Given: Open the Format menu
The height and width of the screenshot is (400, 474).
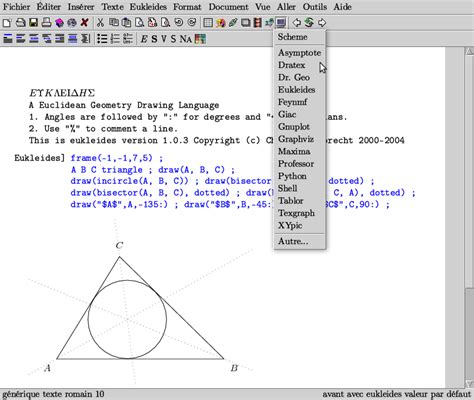Looking at the screenshot, I should click(187, 7).
